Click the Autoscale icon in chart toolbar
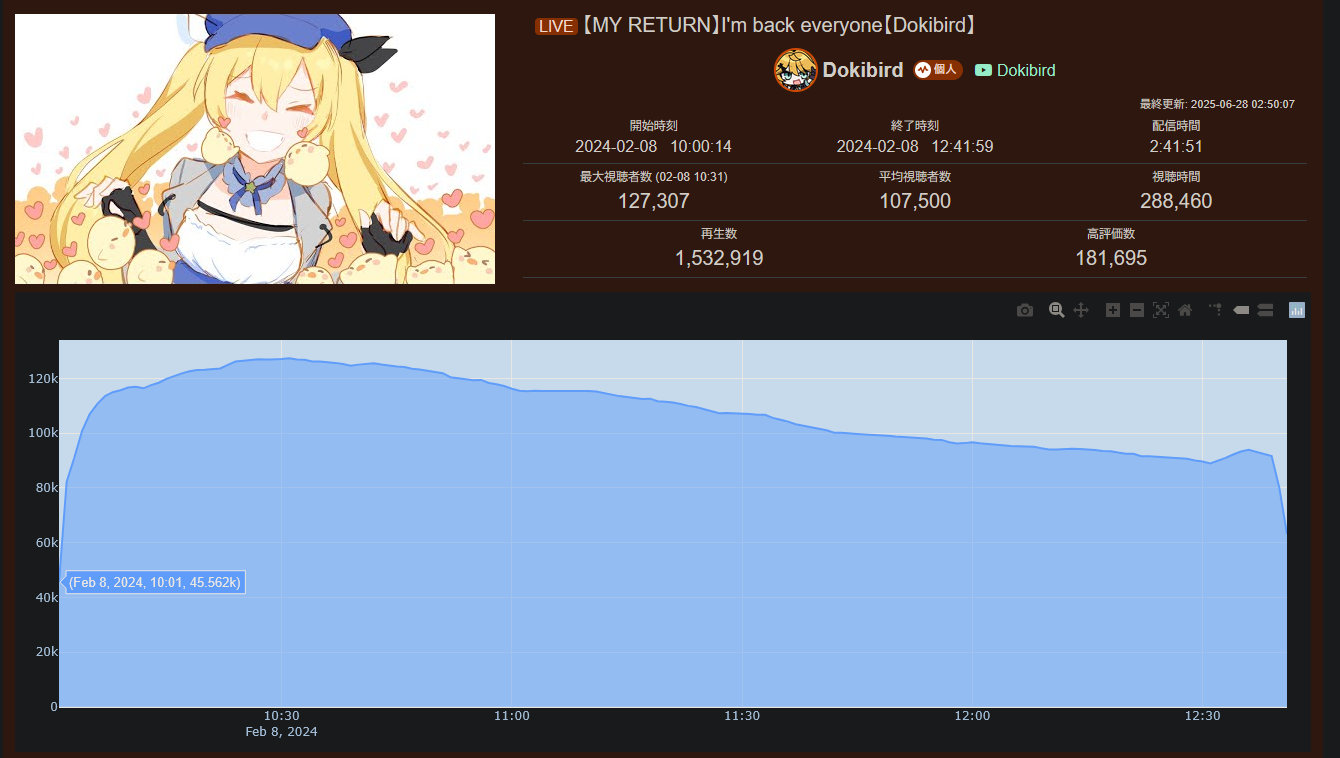The width and height of the screenshot is (1340, 758). pyautogui.click(x=1161, y=310)
